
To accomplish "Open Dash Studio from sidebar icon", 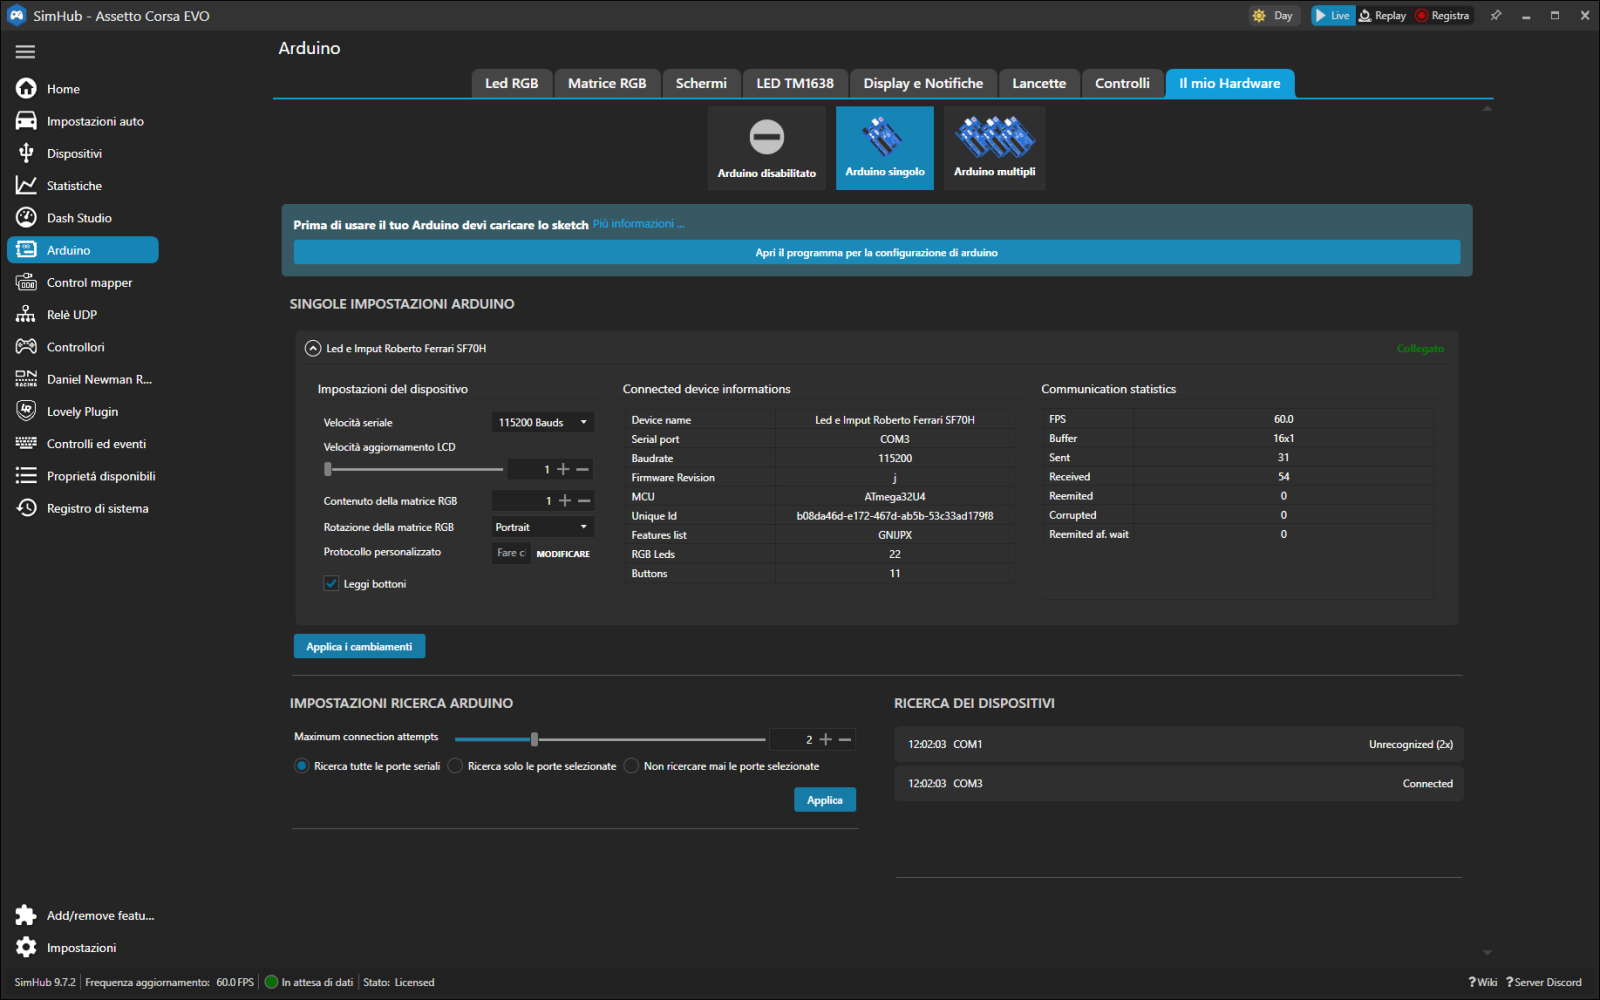I will 26,218.
